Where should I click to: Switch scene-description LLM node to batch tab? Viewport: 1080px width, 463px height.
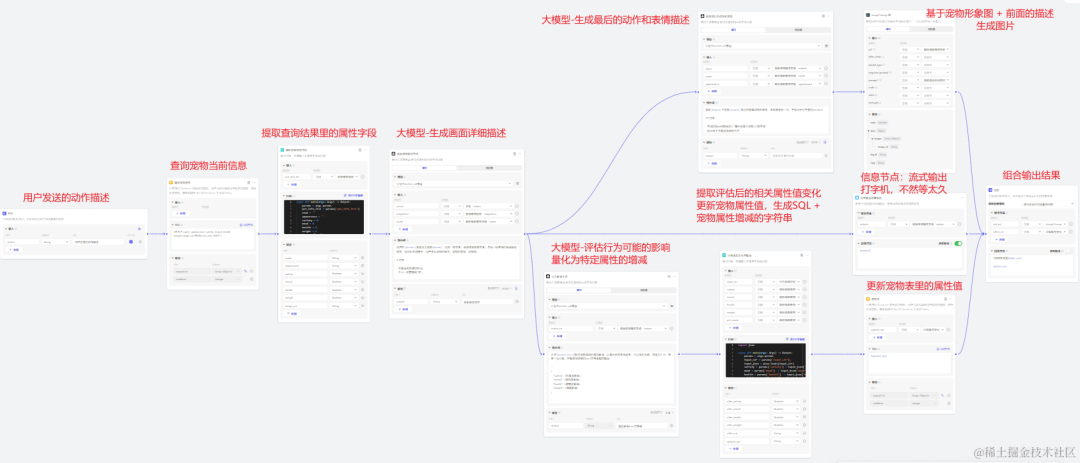[489, 167]
